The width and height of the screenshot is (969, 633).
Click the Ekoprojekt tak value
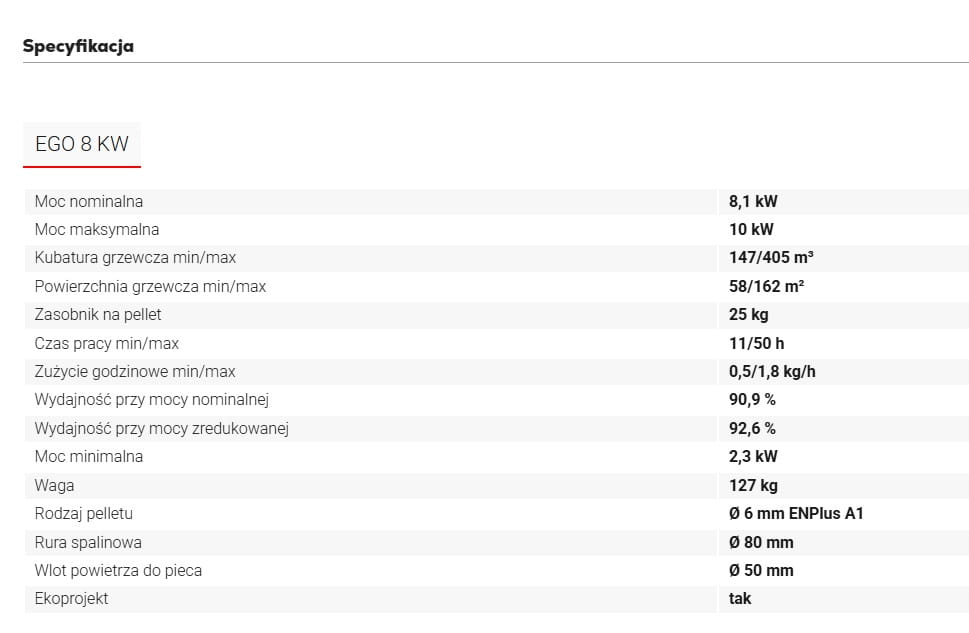pyautogui.click(x=740, y=599)
